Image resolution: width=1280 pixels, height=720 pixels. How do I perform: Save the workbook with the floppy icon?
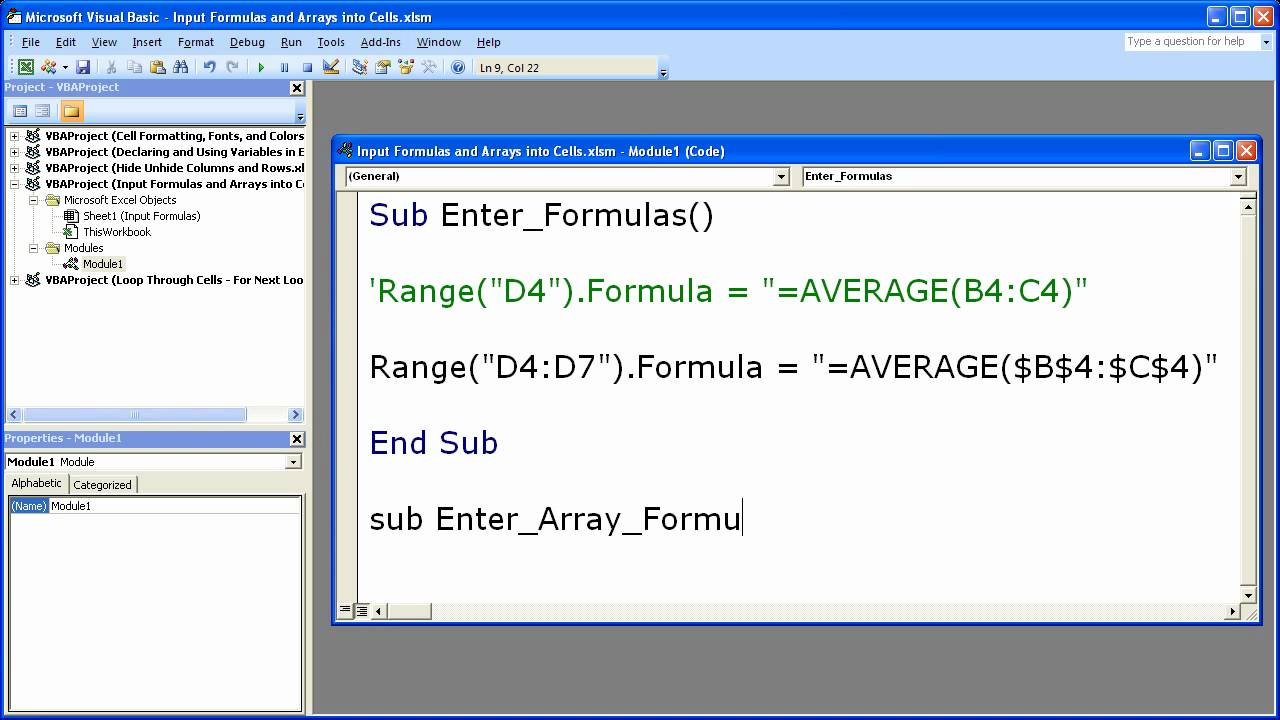point(83,67)
